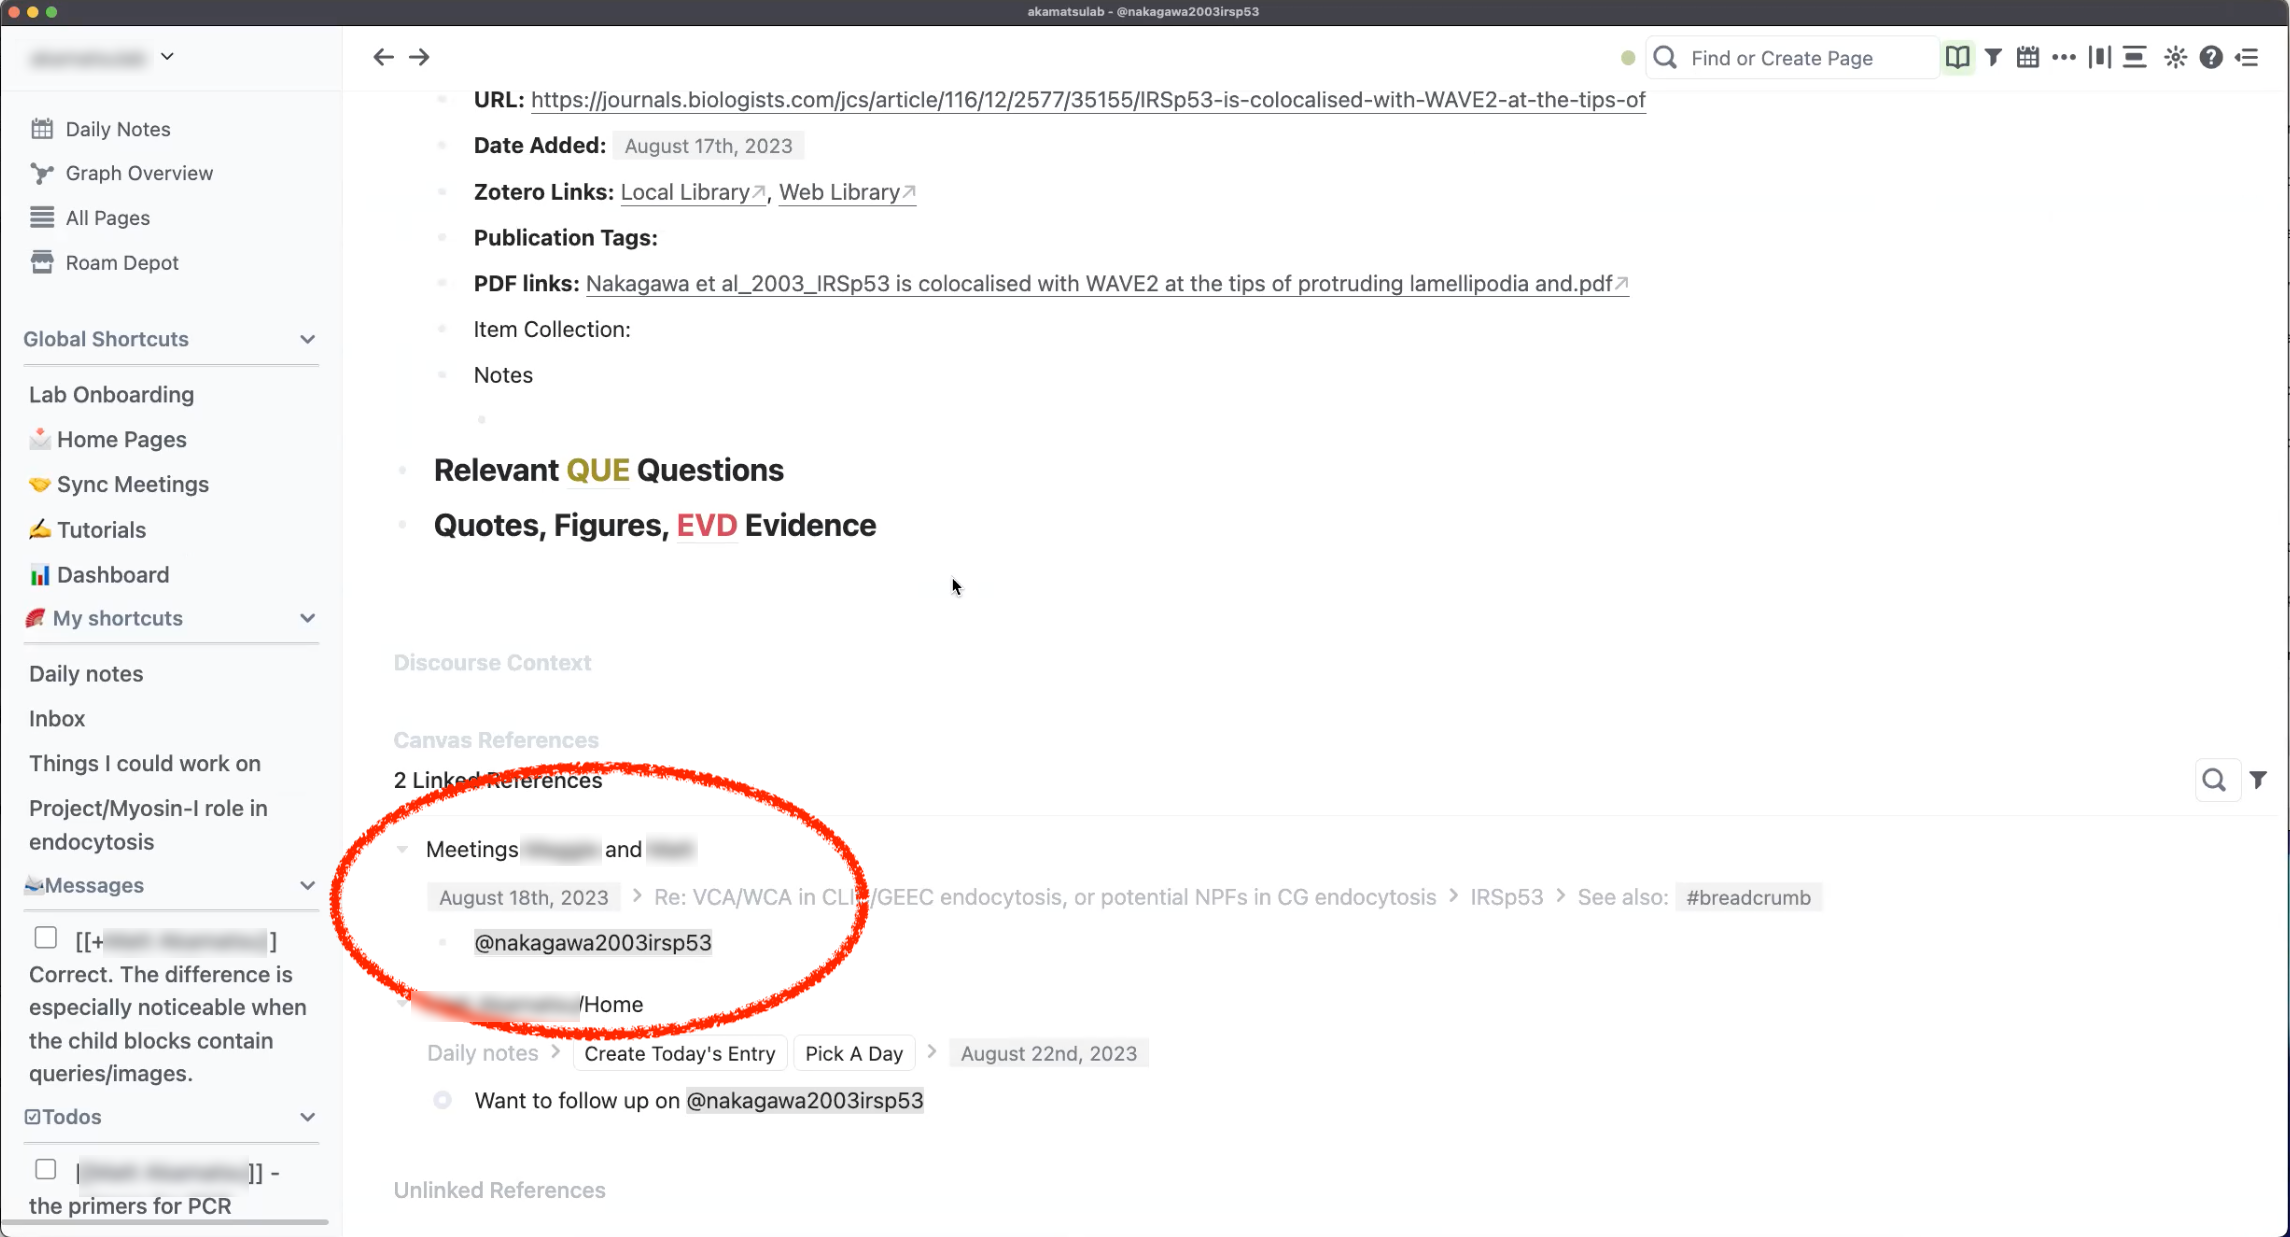Open the graph name dropdown chevron
The height and width of the screenshot is (1237, 2290).
[x=167, y=57]
